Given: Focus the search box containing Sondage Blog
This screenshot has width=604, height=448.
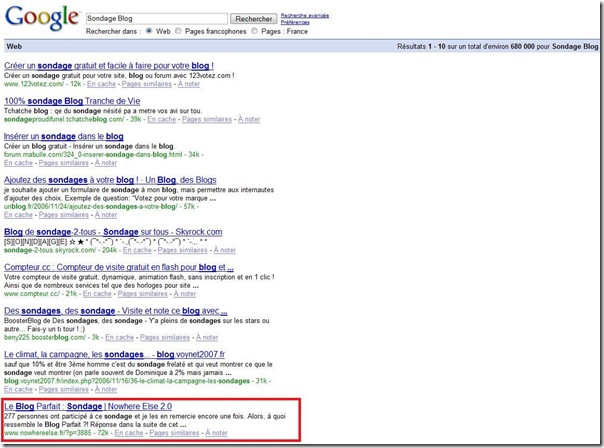Looking at the screenshot, I should [x=156, y=18].
